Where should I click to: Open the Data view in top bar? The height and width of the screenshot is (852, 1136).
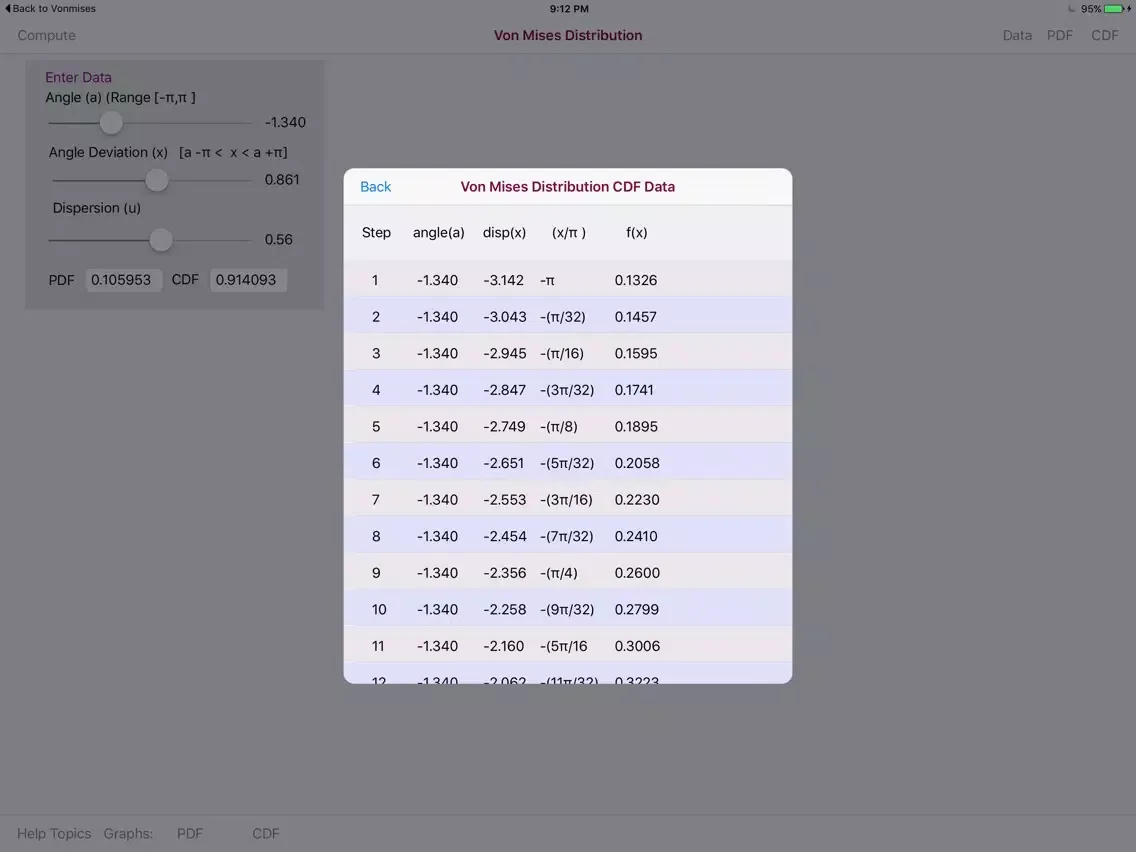point(1017,36)
